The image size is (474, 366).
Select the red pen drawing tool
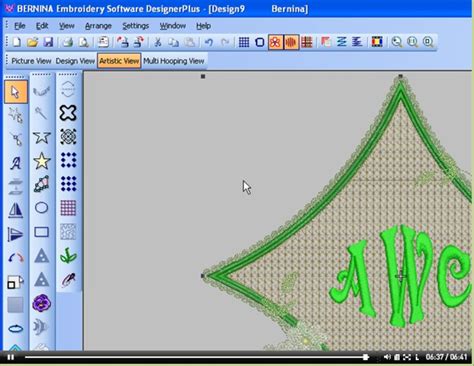[x=68, y=279]
